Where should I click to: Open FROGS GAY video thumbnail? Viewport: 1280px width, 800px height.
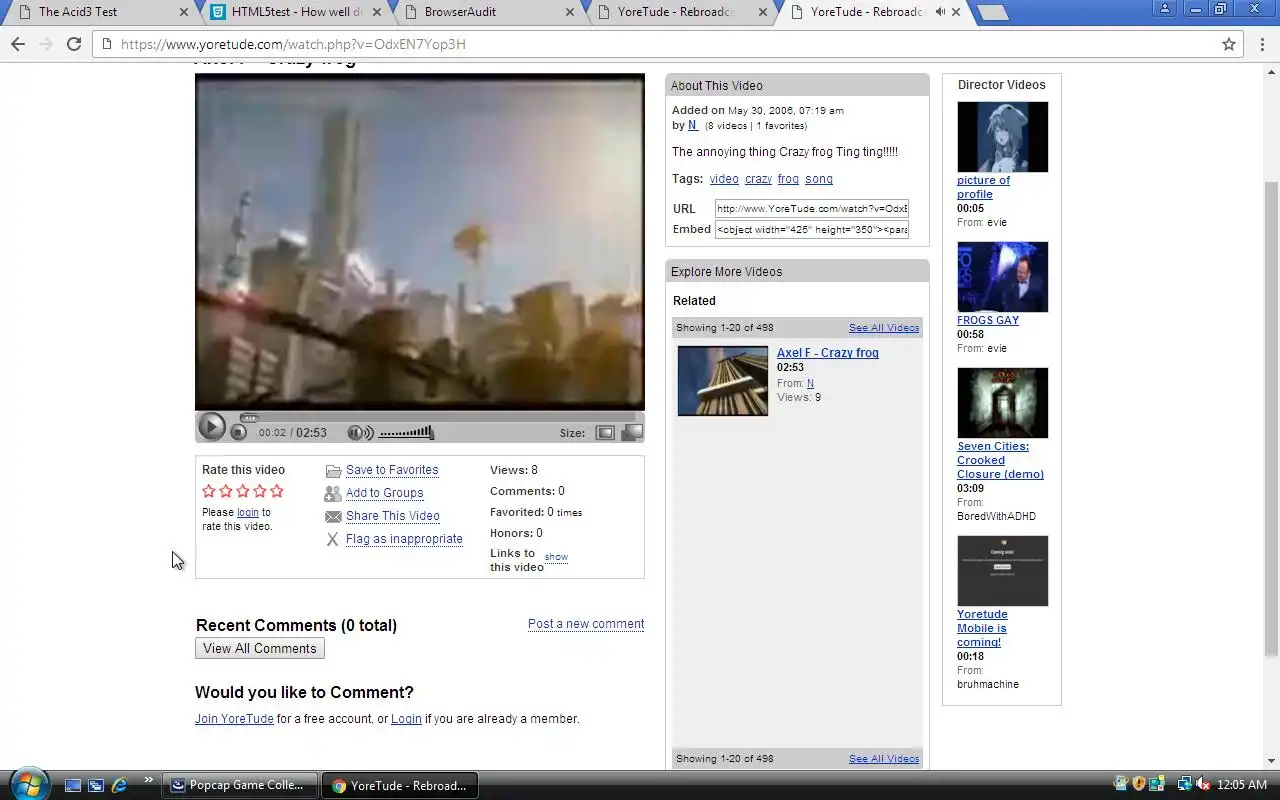click(1003, 277)
